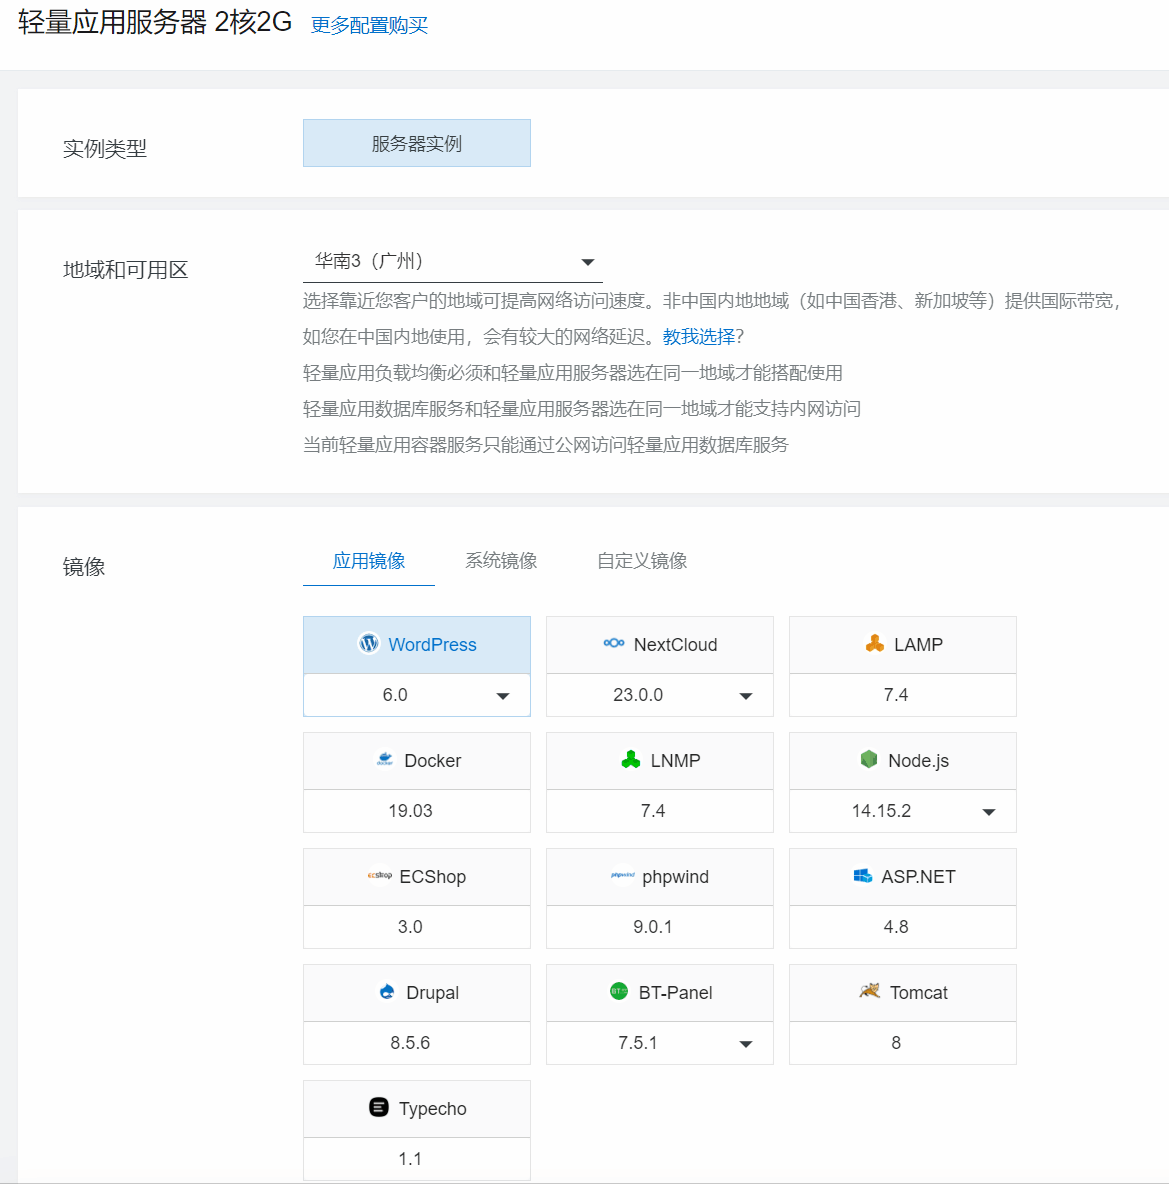Select the Drupal drop icon
The width and height of the screenshot is (1169, 1184).
click(x=387, y=992)
